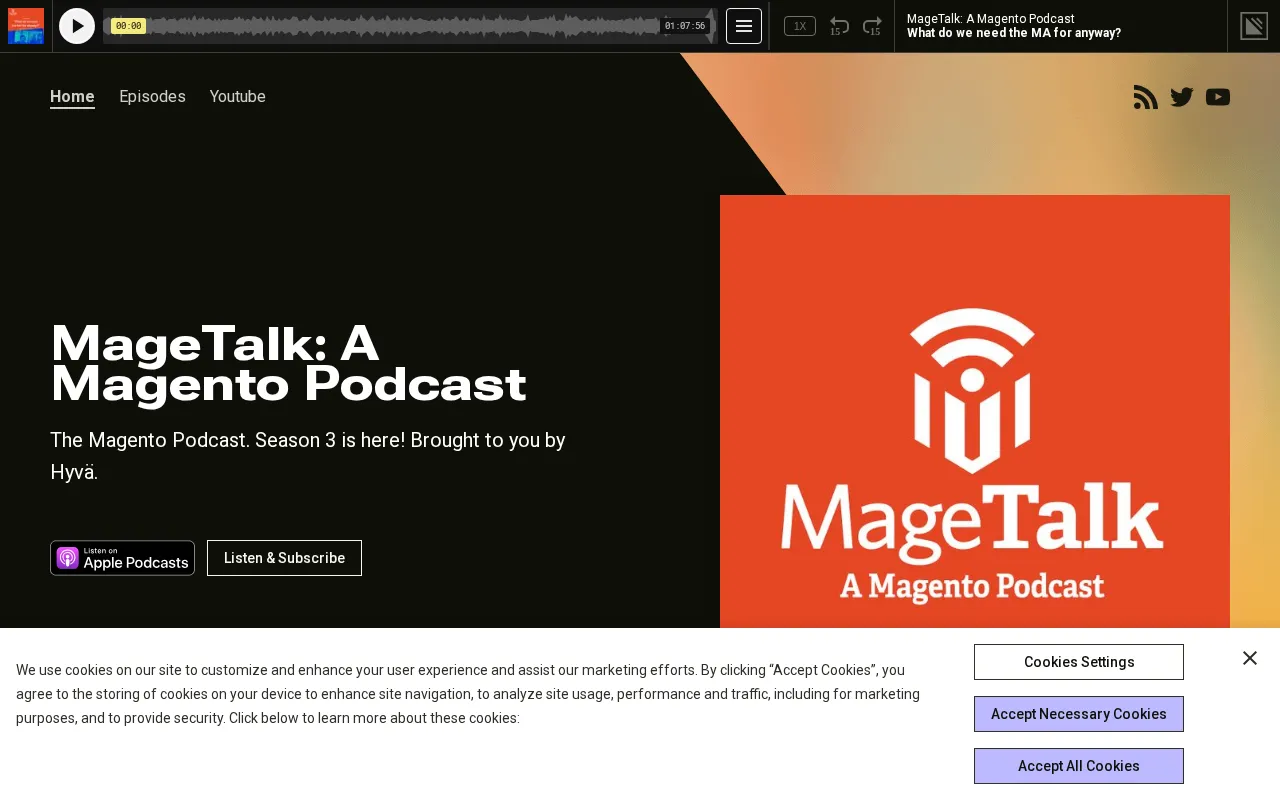
Task: Click the episode artwork thumbnail in player
Action: 26,26
